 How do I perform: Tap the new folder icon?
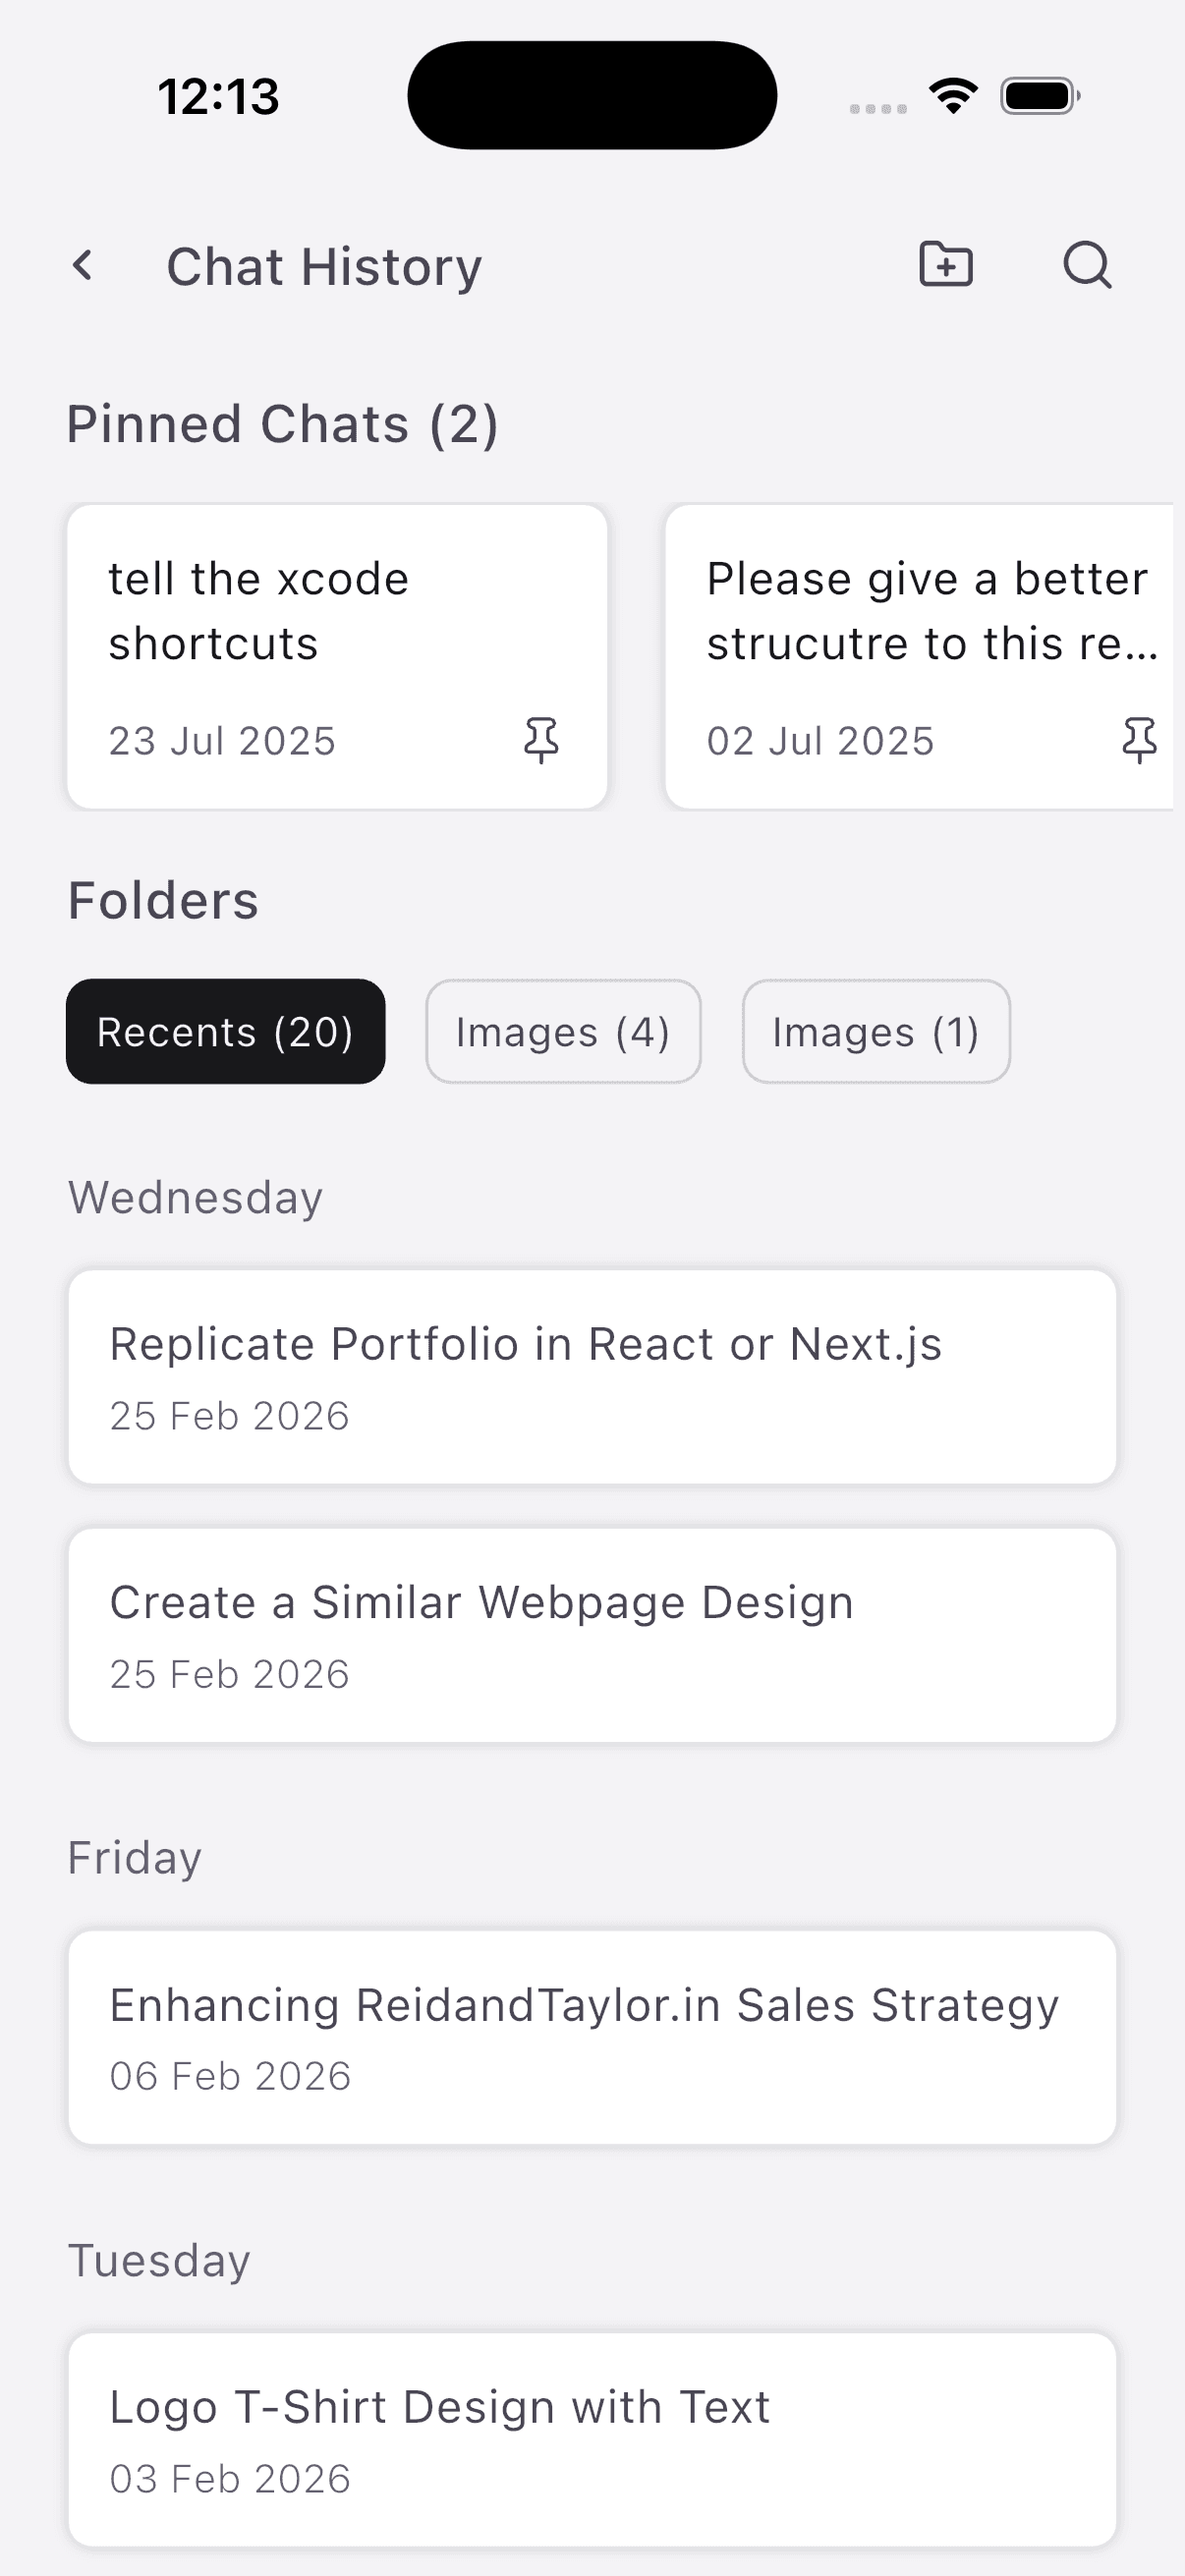[945, 265]
